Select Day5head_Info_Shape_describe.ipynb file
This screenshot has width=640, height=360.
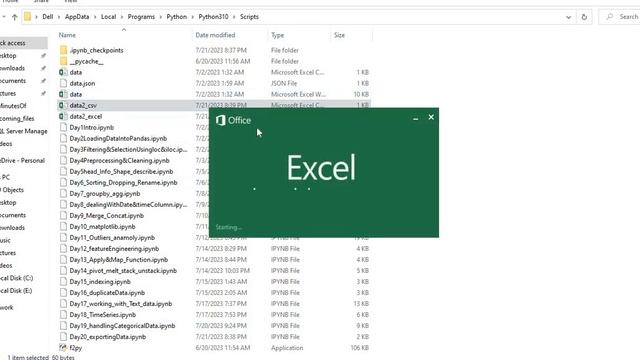point(121,171)
